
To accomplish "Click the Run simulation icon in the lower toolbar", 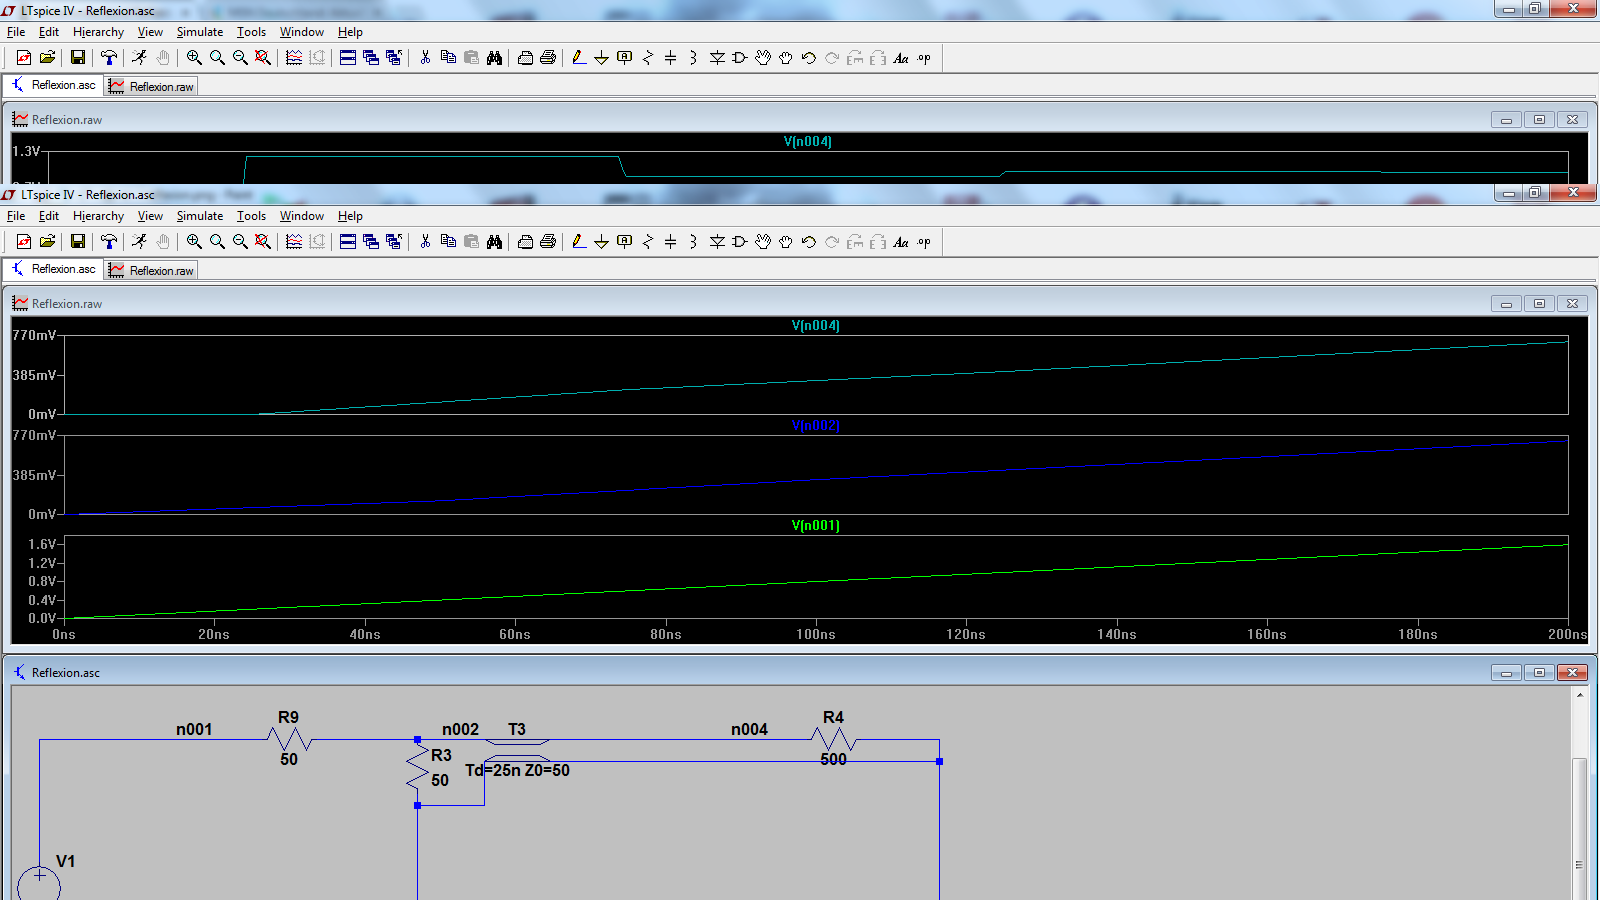I will click(139, 242).
